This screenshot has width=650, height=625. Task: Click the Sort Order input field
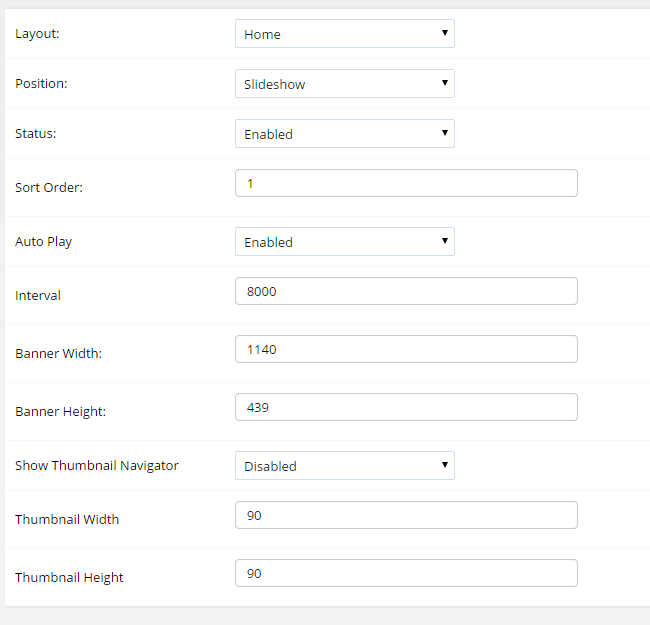406,183
